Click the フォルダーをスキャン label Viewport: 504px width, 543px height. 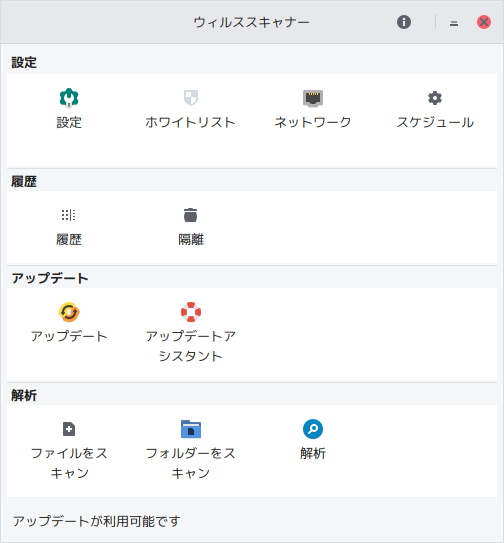[191, 463]
